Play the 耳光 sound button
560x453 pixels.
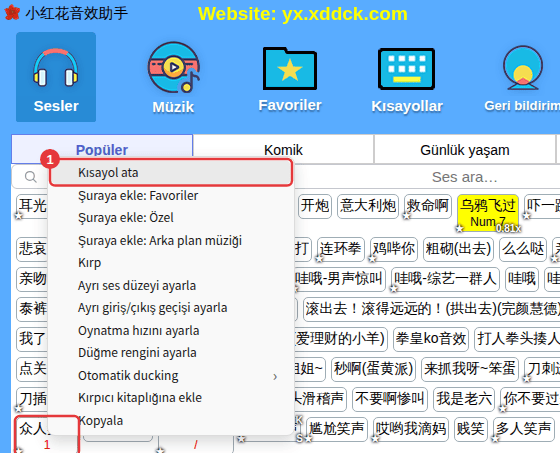(32, 206)
